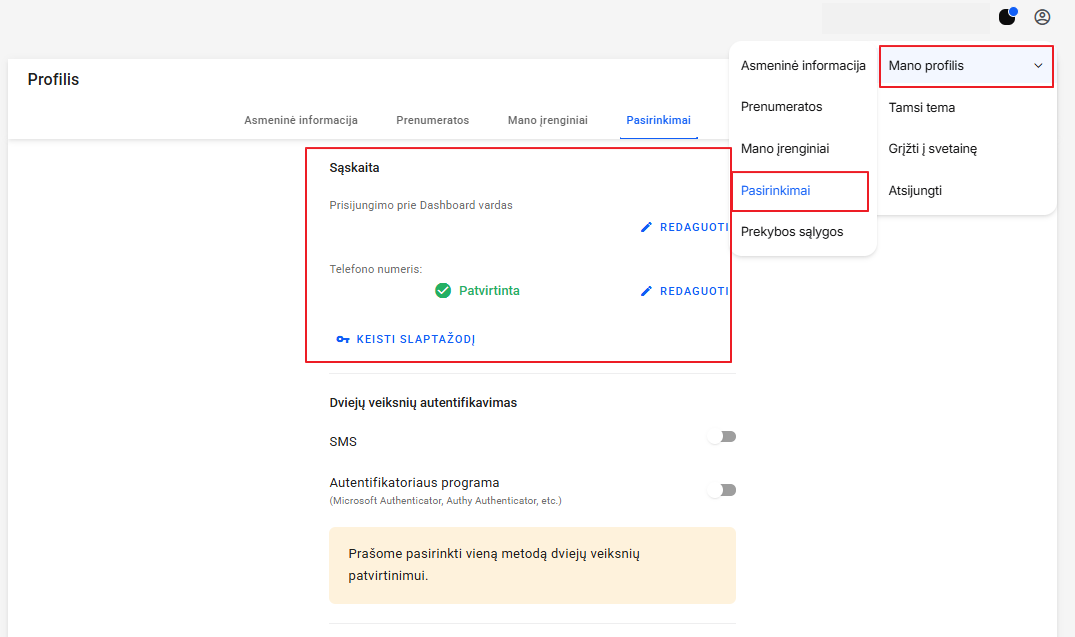Click Prisijungimo prie Dashboard vardas label
This screenshot has width=1075, height=637.
[x=421, y=206]
